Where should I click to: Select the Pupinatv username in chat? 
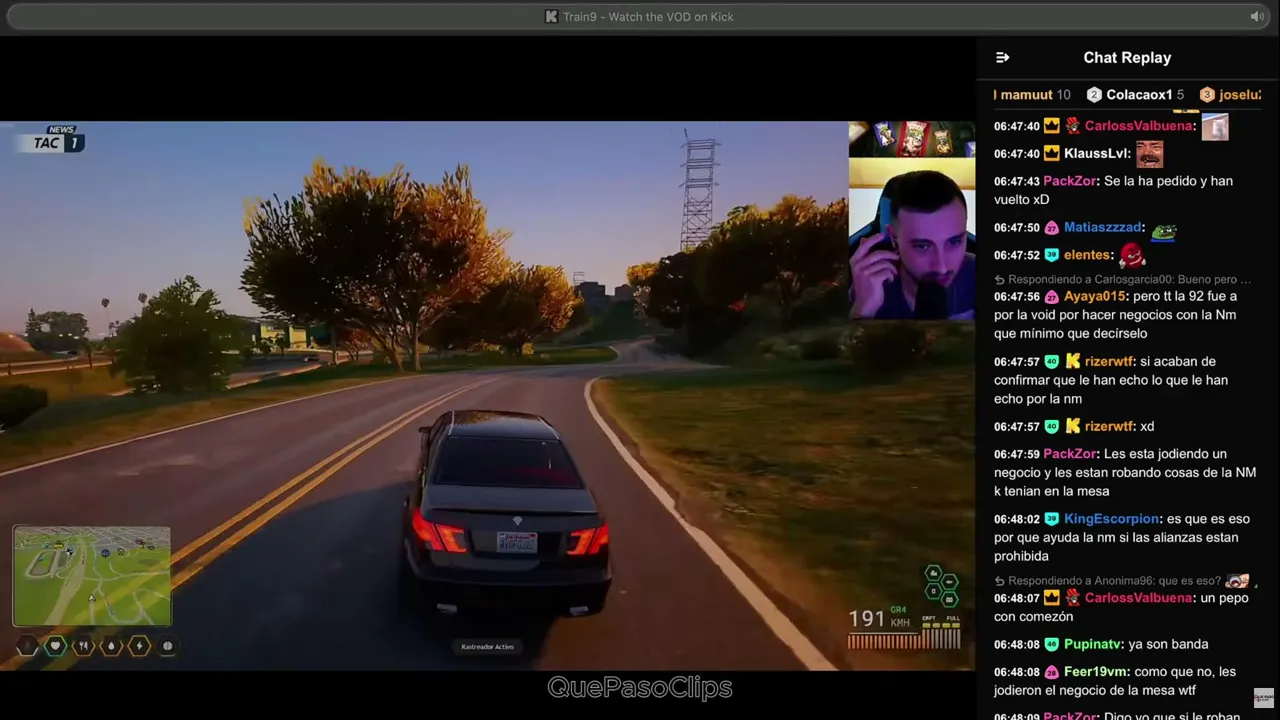(x=1094, y=645)
